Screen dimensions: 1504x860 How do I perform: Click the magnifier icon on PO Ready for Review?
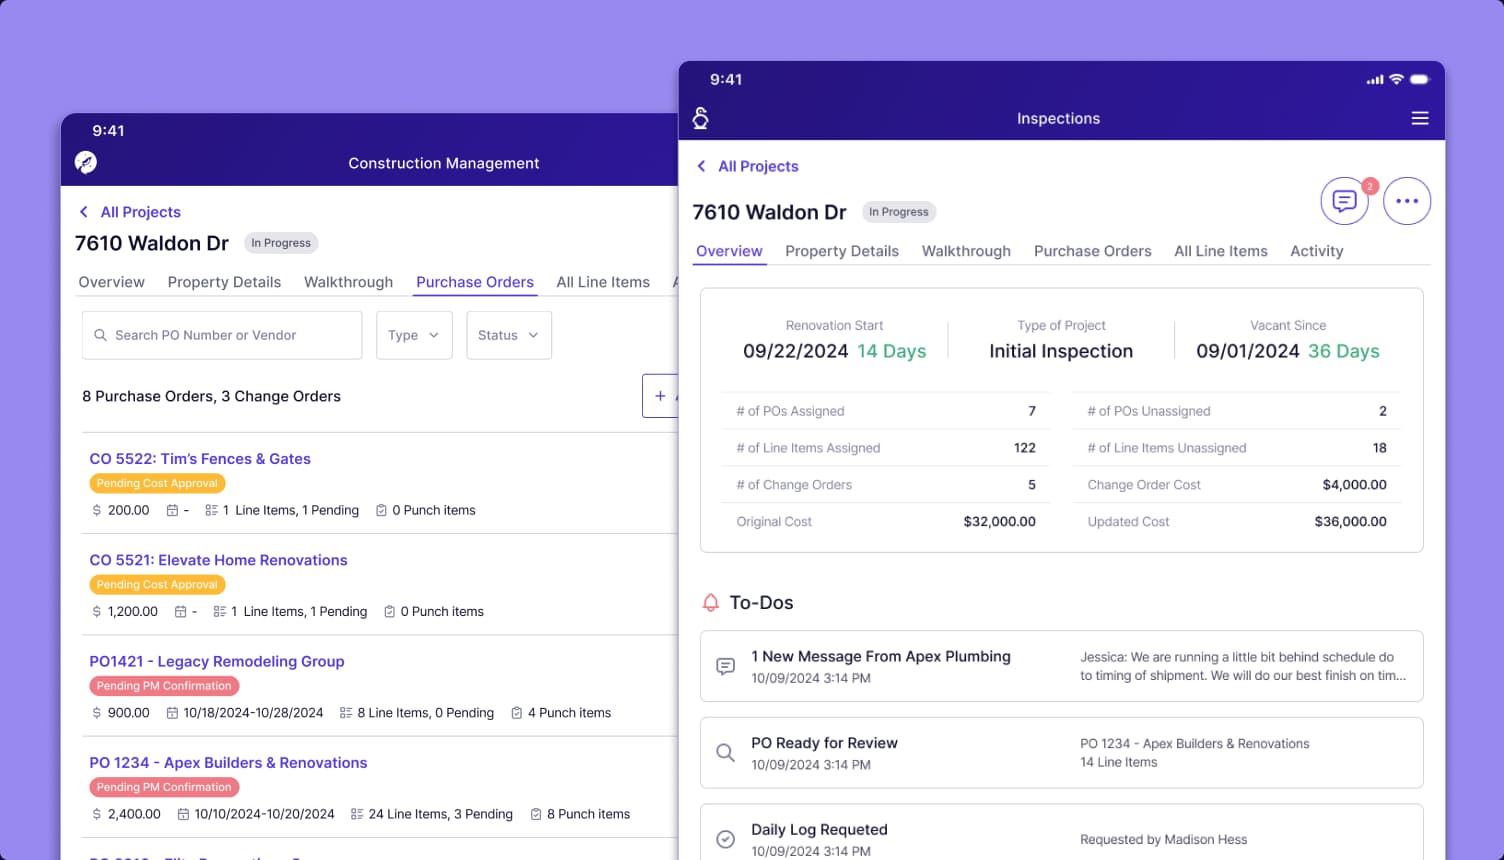pos(725,752)
